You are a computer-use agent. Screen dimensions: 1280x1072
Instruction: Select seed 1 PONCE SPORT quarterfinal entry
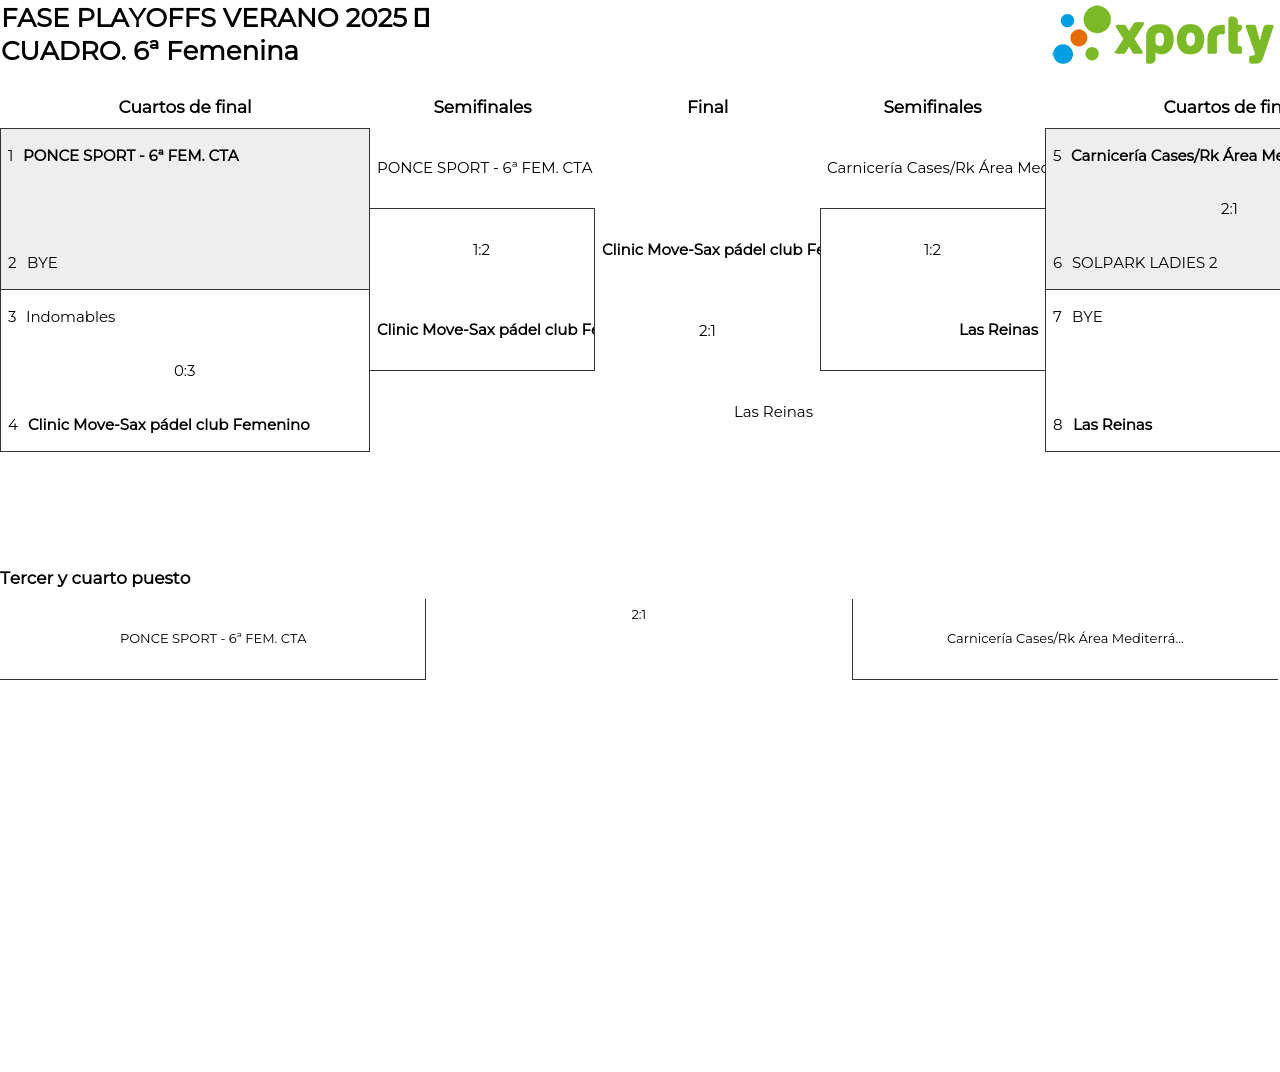coord(131,156)
